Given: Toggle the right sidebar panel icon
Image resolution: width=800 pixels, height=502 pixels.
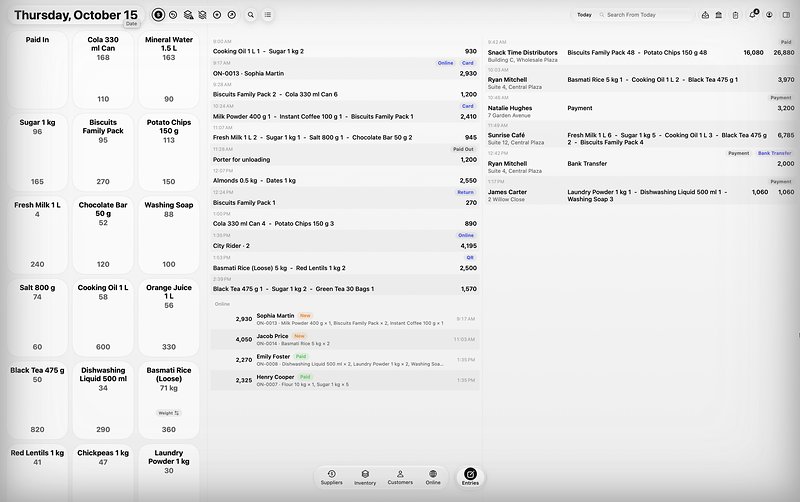Looking at the screenshot, I should tap(786, 15).
